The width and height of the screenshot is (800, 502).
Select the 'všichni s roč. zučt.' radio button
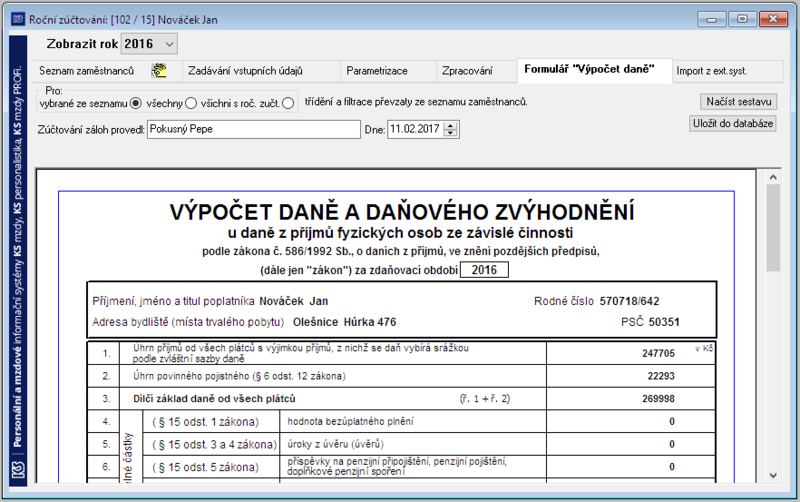[x=288, y=103]
